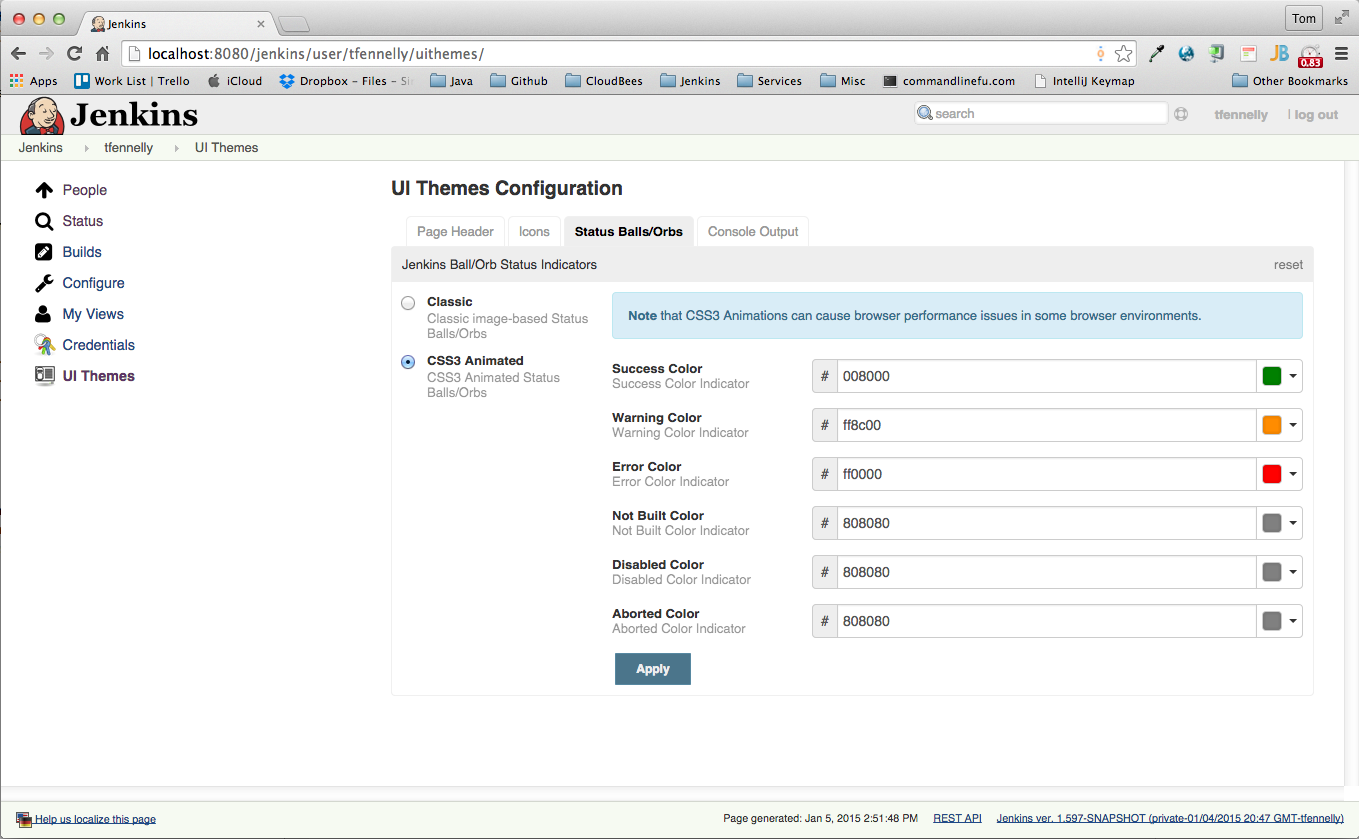The width and height of the screenshot is (1359, 839).
Task: Click the orange Warning Color swatch
Action: [x=1272, y=425]
